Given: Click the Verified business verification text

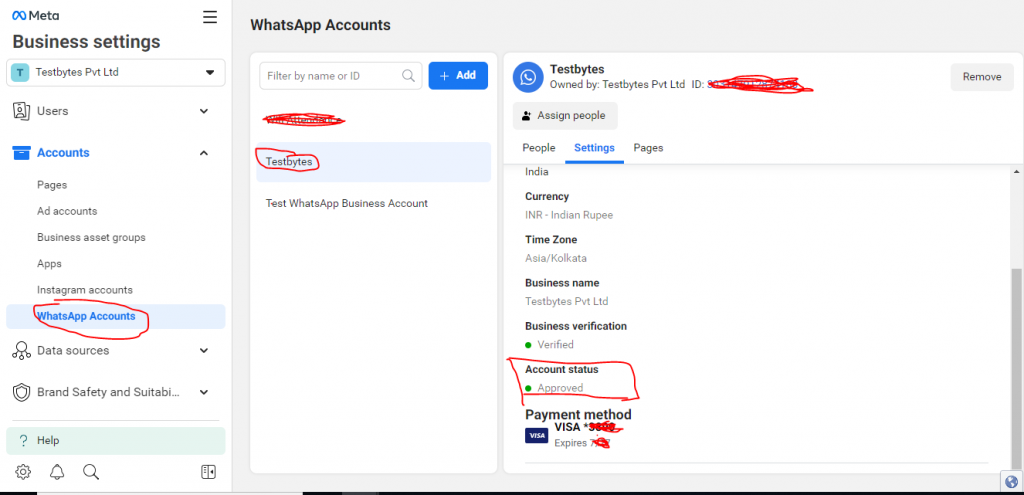Looking at the screenshot, I should click(x=556, y=345).
